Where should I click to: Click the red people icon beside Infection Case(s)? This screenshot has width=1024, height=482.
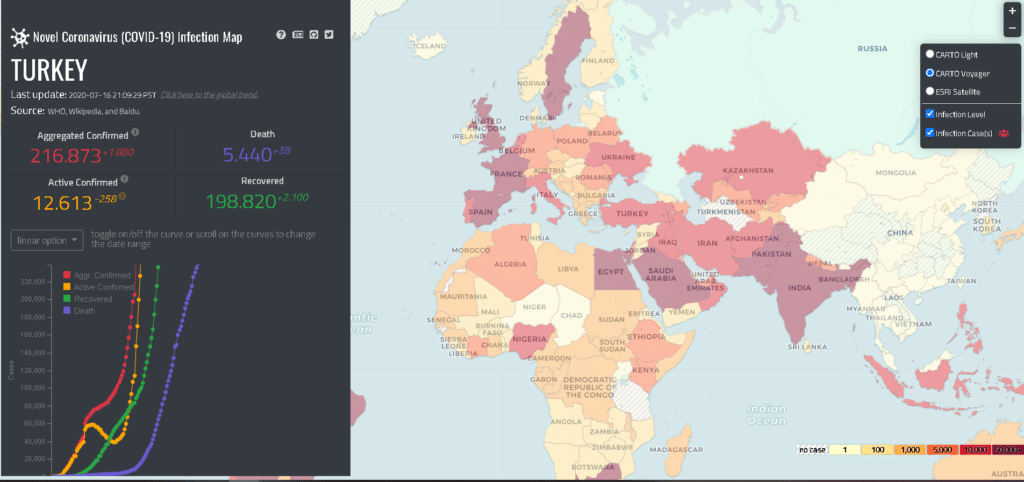tap(1004, 133)
